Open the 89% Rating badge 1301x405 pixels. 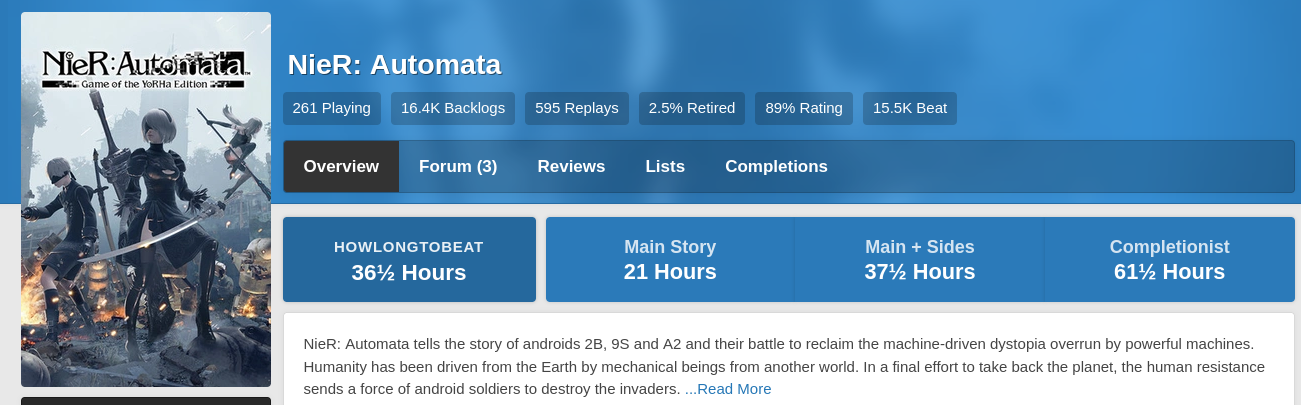804,108
